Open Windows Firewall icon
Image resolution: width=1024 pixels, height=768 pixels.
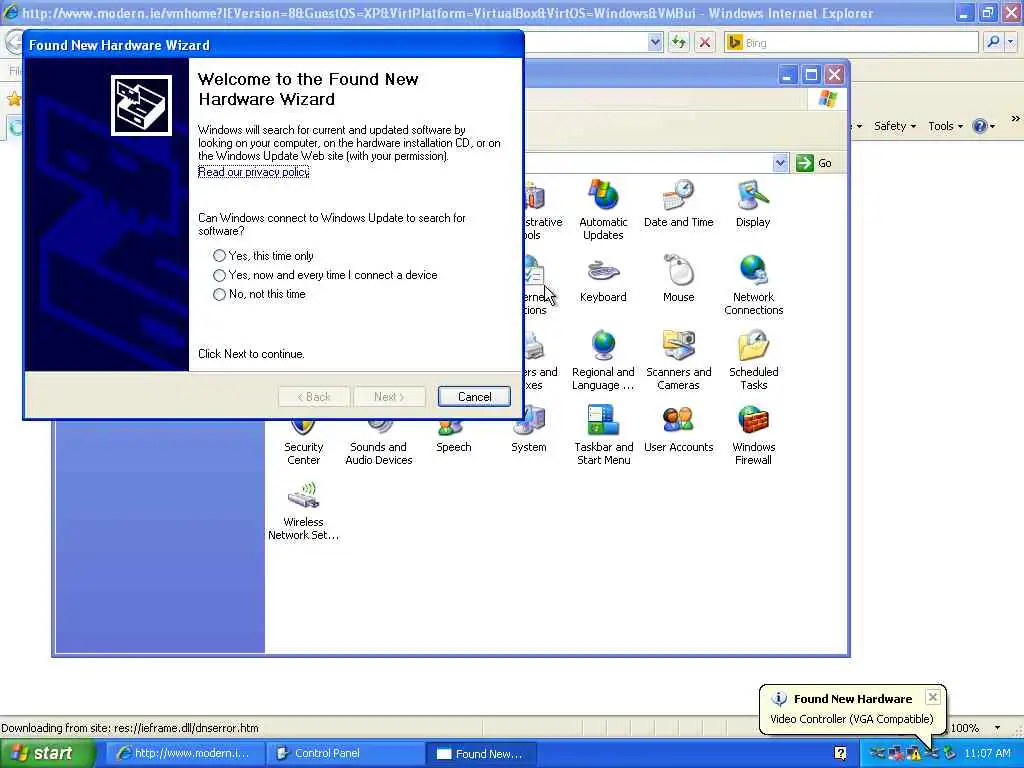point(753,435)
